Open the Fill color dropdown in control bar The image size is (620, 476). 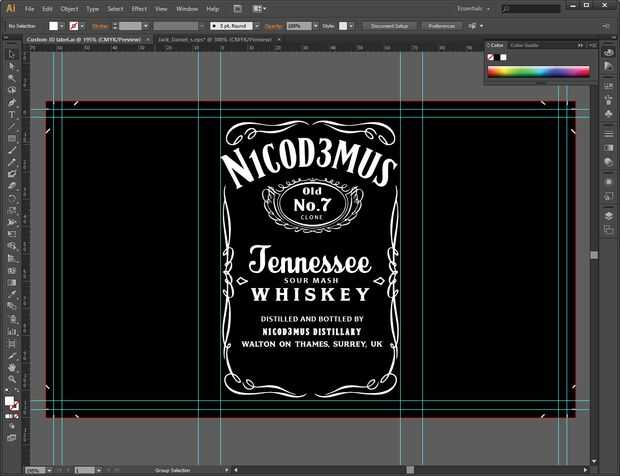pyautogui.click(x=62, y=26)
